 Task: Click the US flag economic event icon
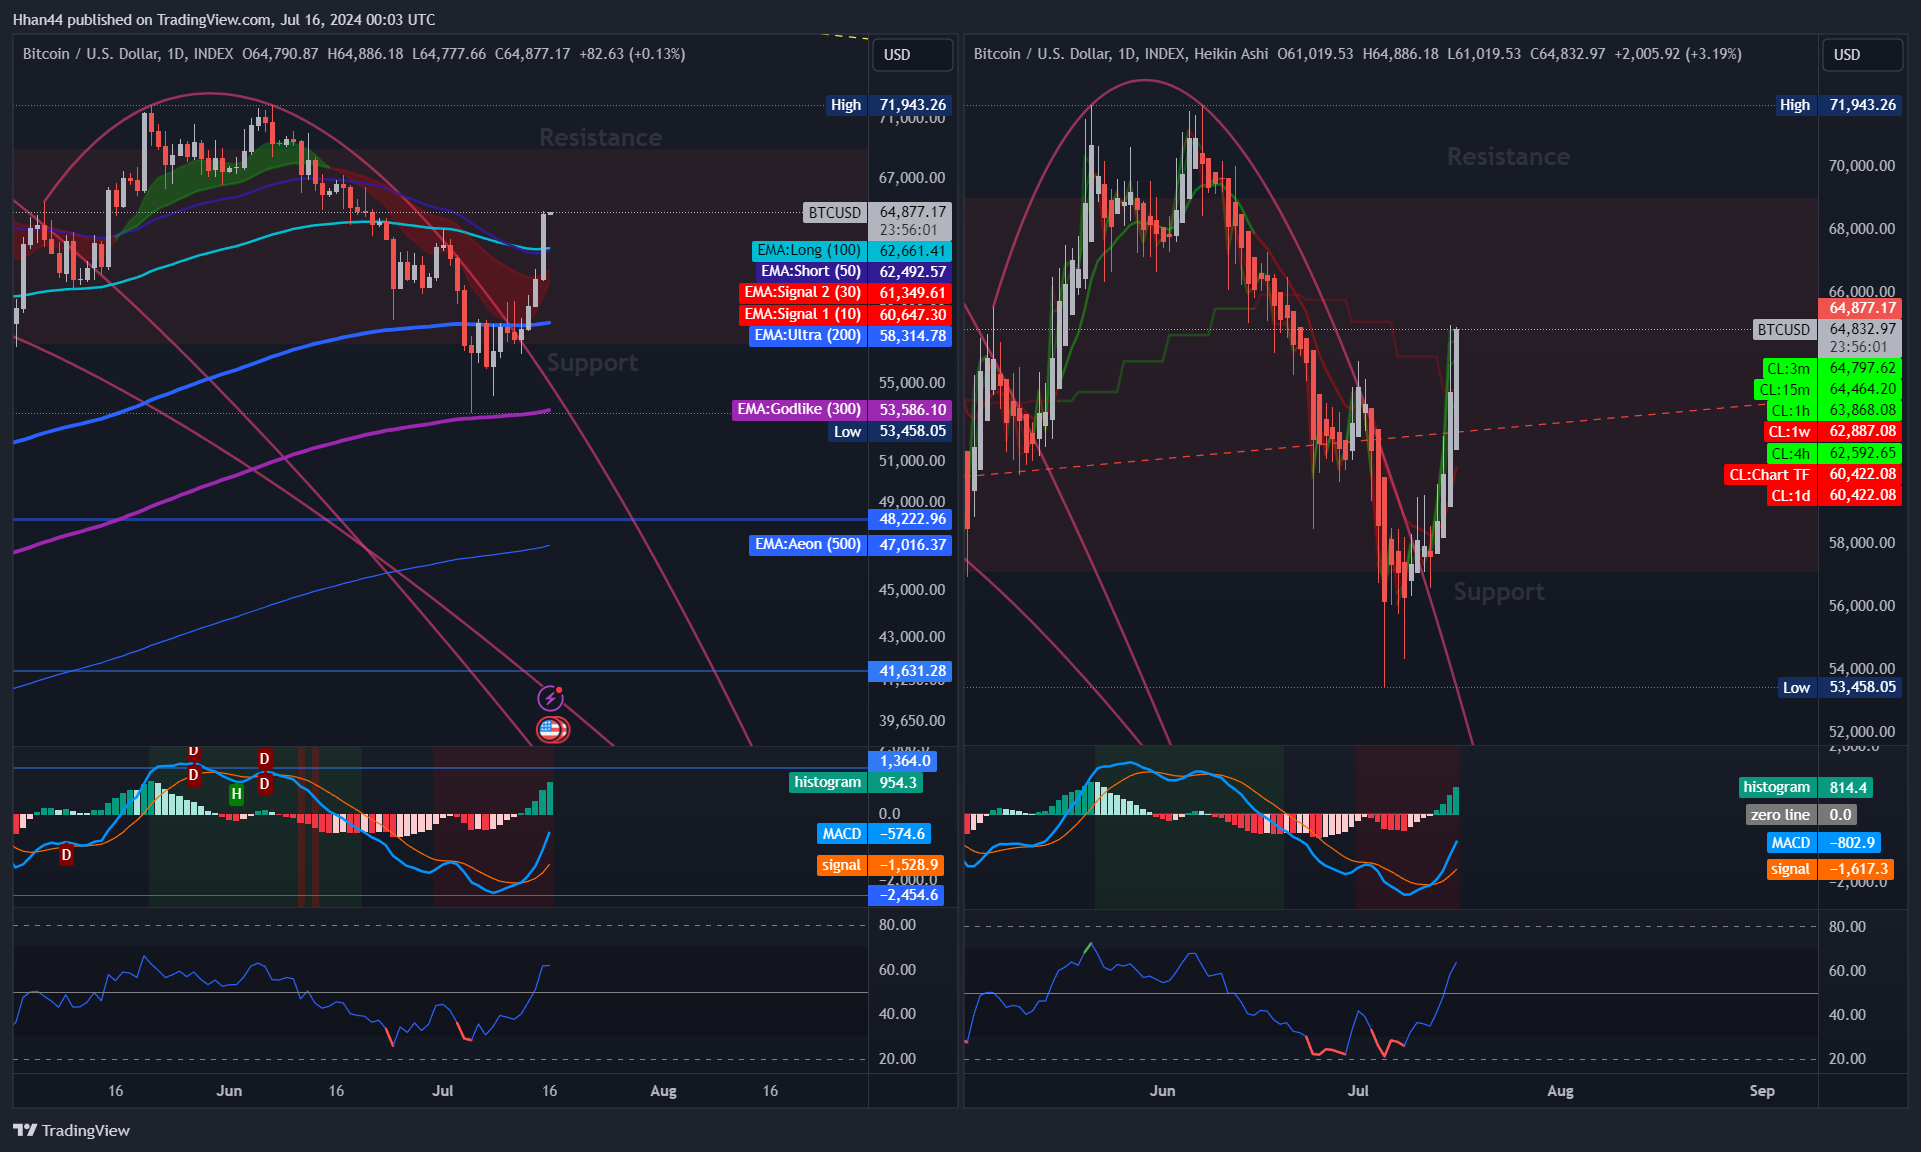coord(550,730)
